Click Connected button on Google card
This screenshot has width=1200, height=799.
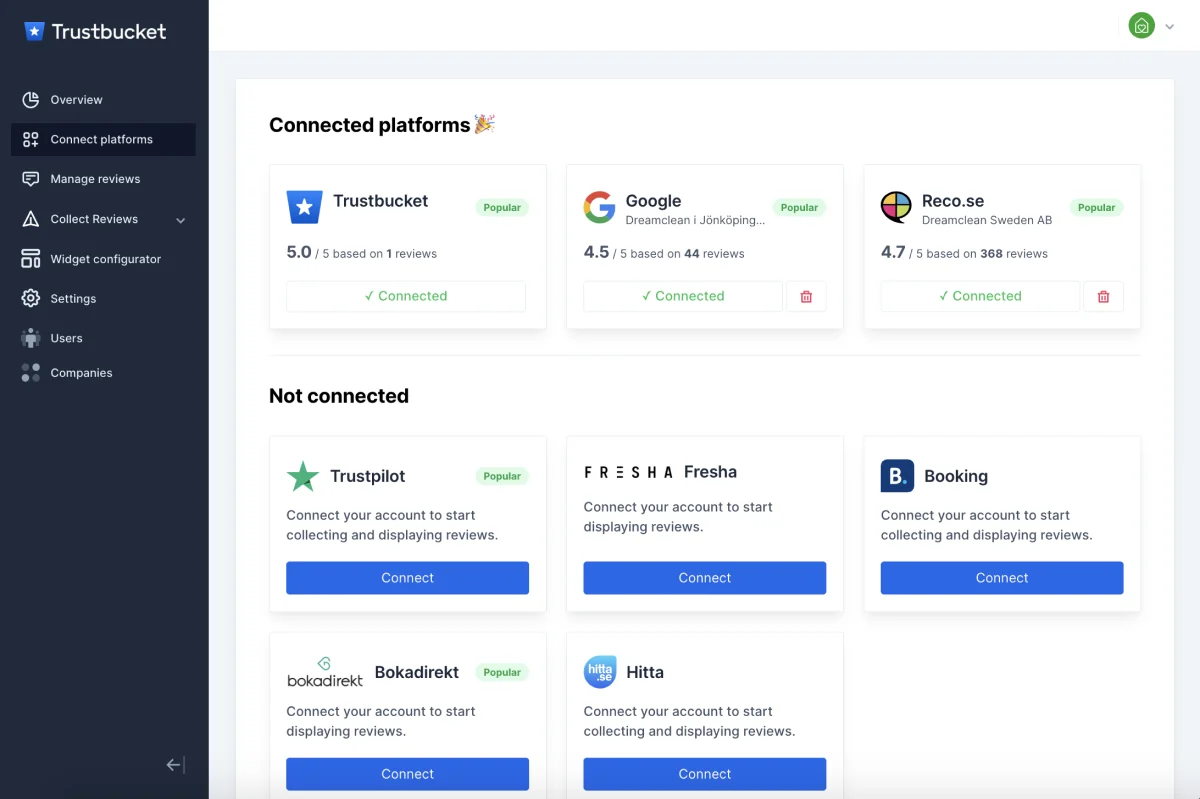pos(683,296)
